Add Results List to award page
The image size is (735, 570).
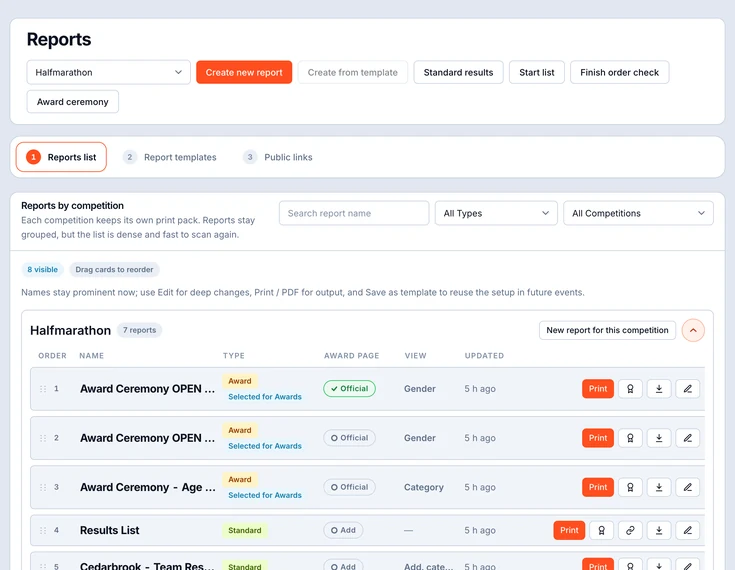pyautogui.click(x=343, y=530)
